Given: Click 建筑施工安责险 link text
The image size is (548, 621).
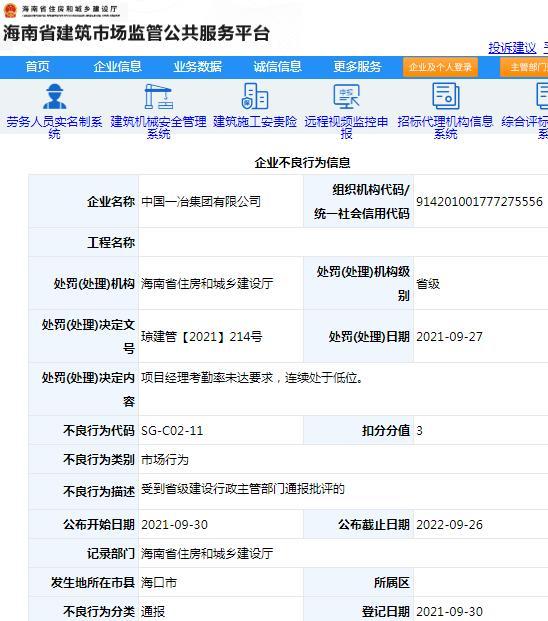Looking at the screenshot, I should point(255,122).
